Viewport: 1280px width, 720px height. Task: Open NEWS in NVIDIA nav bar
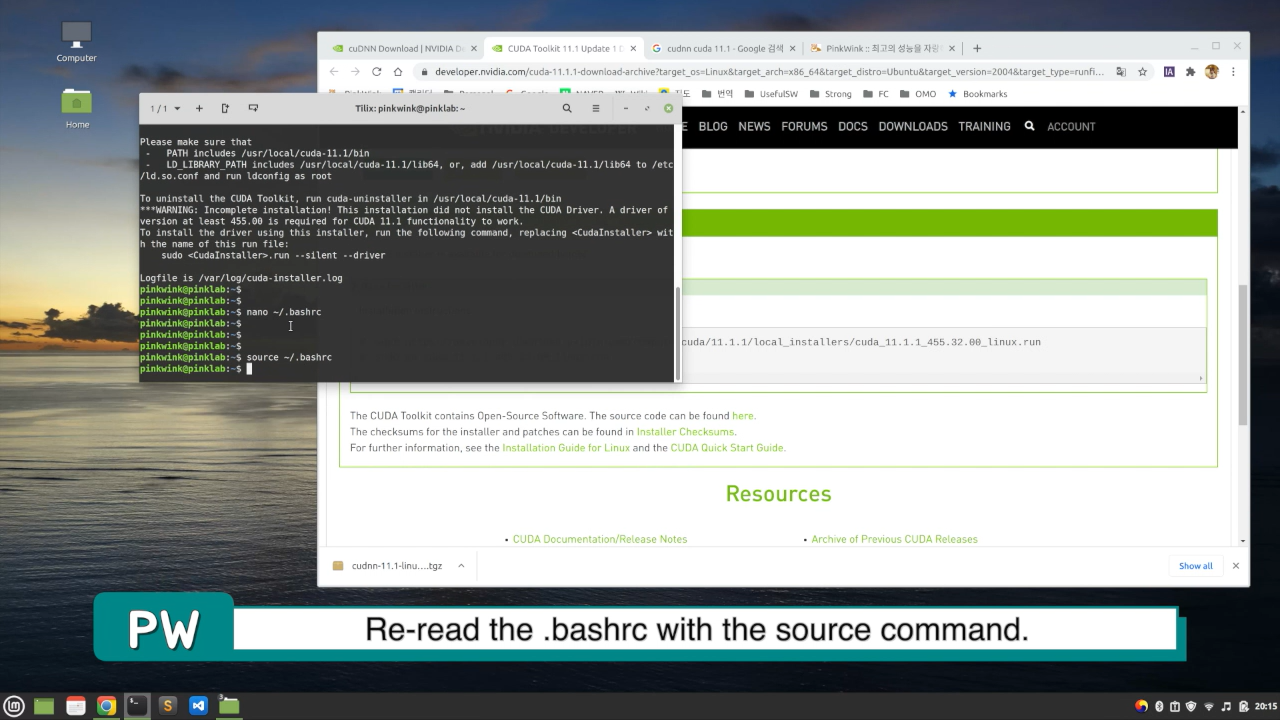click(x=754, y=126)
